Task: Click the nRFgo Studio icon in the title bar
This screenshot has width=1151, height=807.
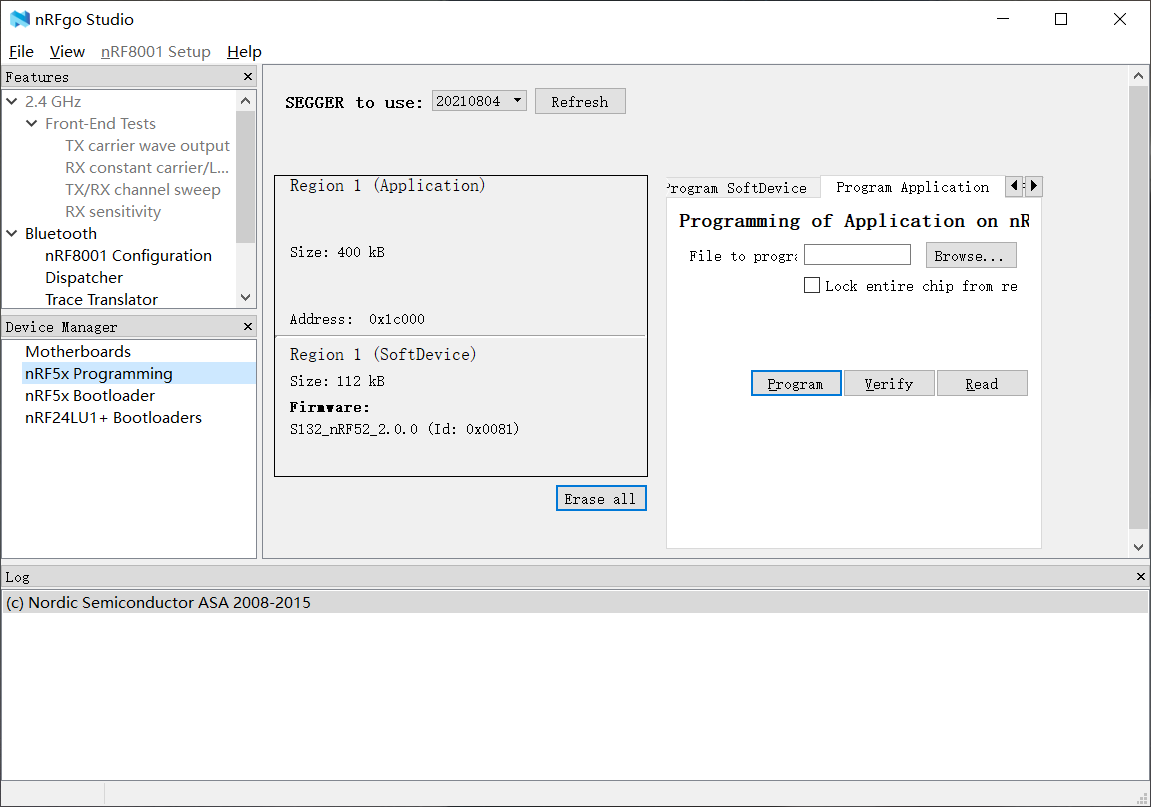Action: (18, 18)
